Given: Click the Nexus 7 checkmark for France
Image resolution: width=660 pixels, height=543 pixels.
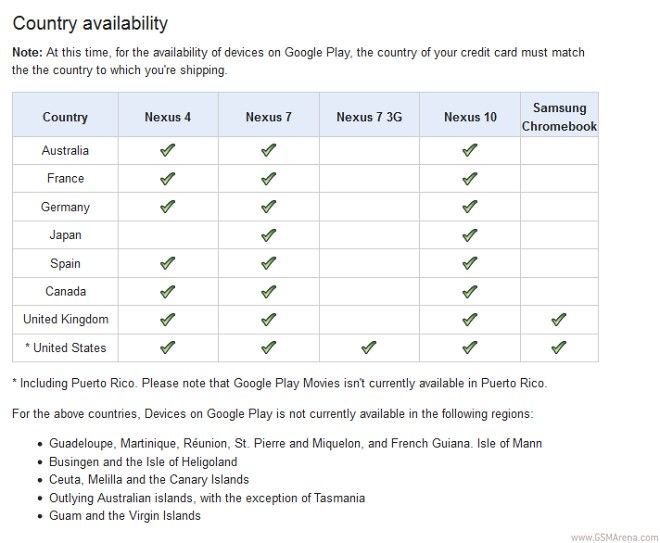Looking at the screenshot, I should point(268,179).
